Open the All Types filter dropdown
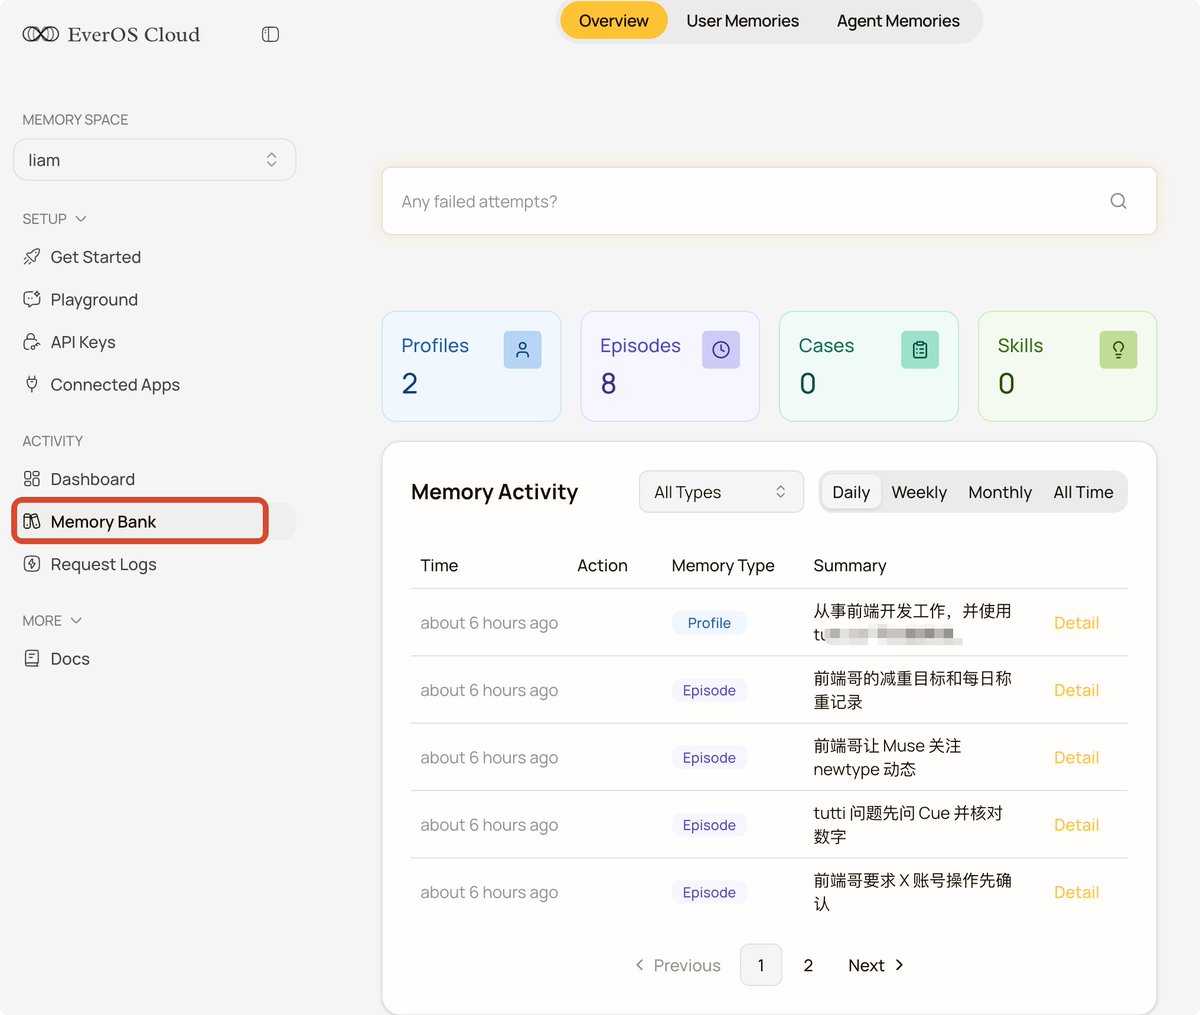The width and height of the screenshot is (1200, 1015). click(x=721, y=492)
